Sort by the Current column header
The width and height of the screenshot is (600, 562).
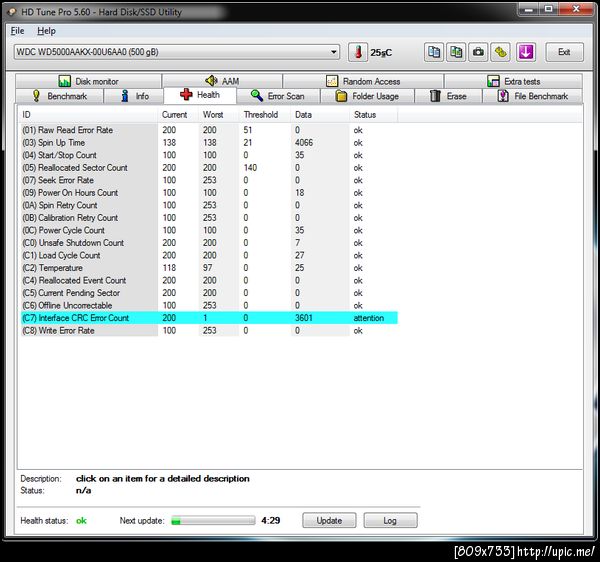(178, 115)
